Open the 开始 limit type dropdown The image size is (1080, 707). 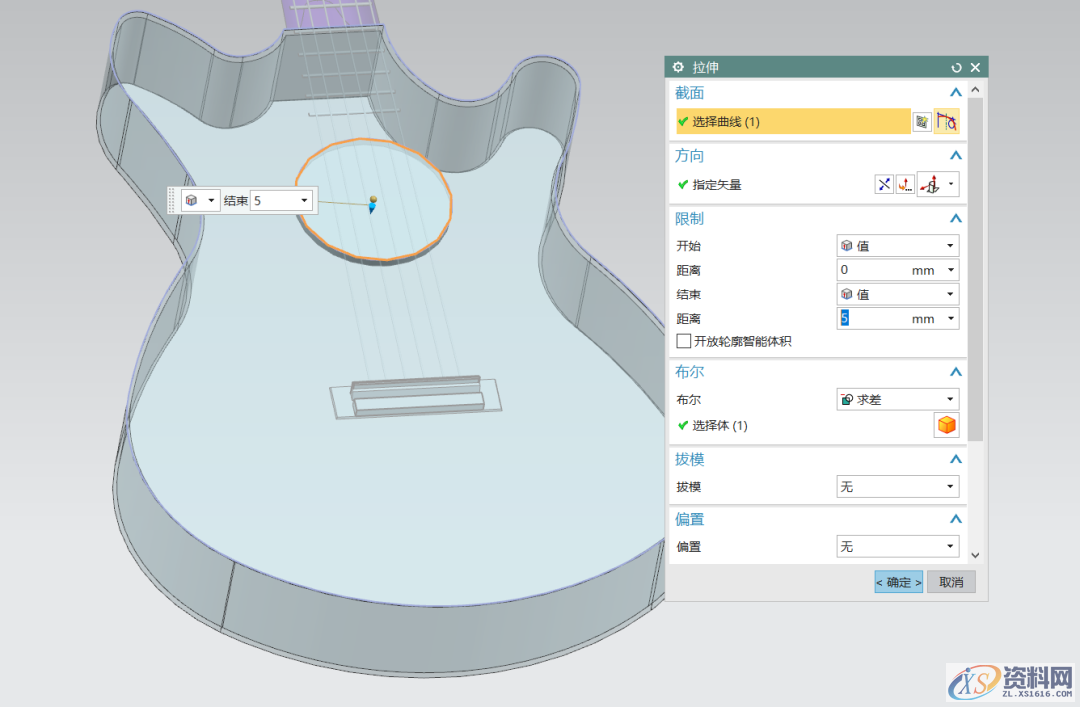click(x=897, y=246)
